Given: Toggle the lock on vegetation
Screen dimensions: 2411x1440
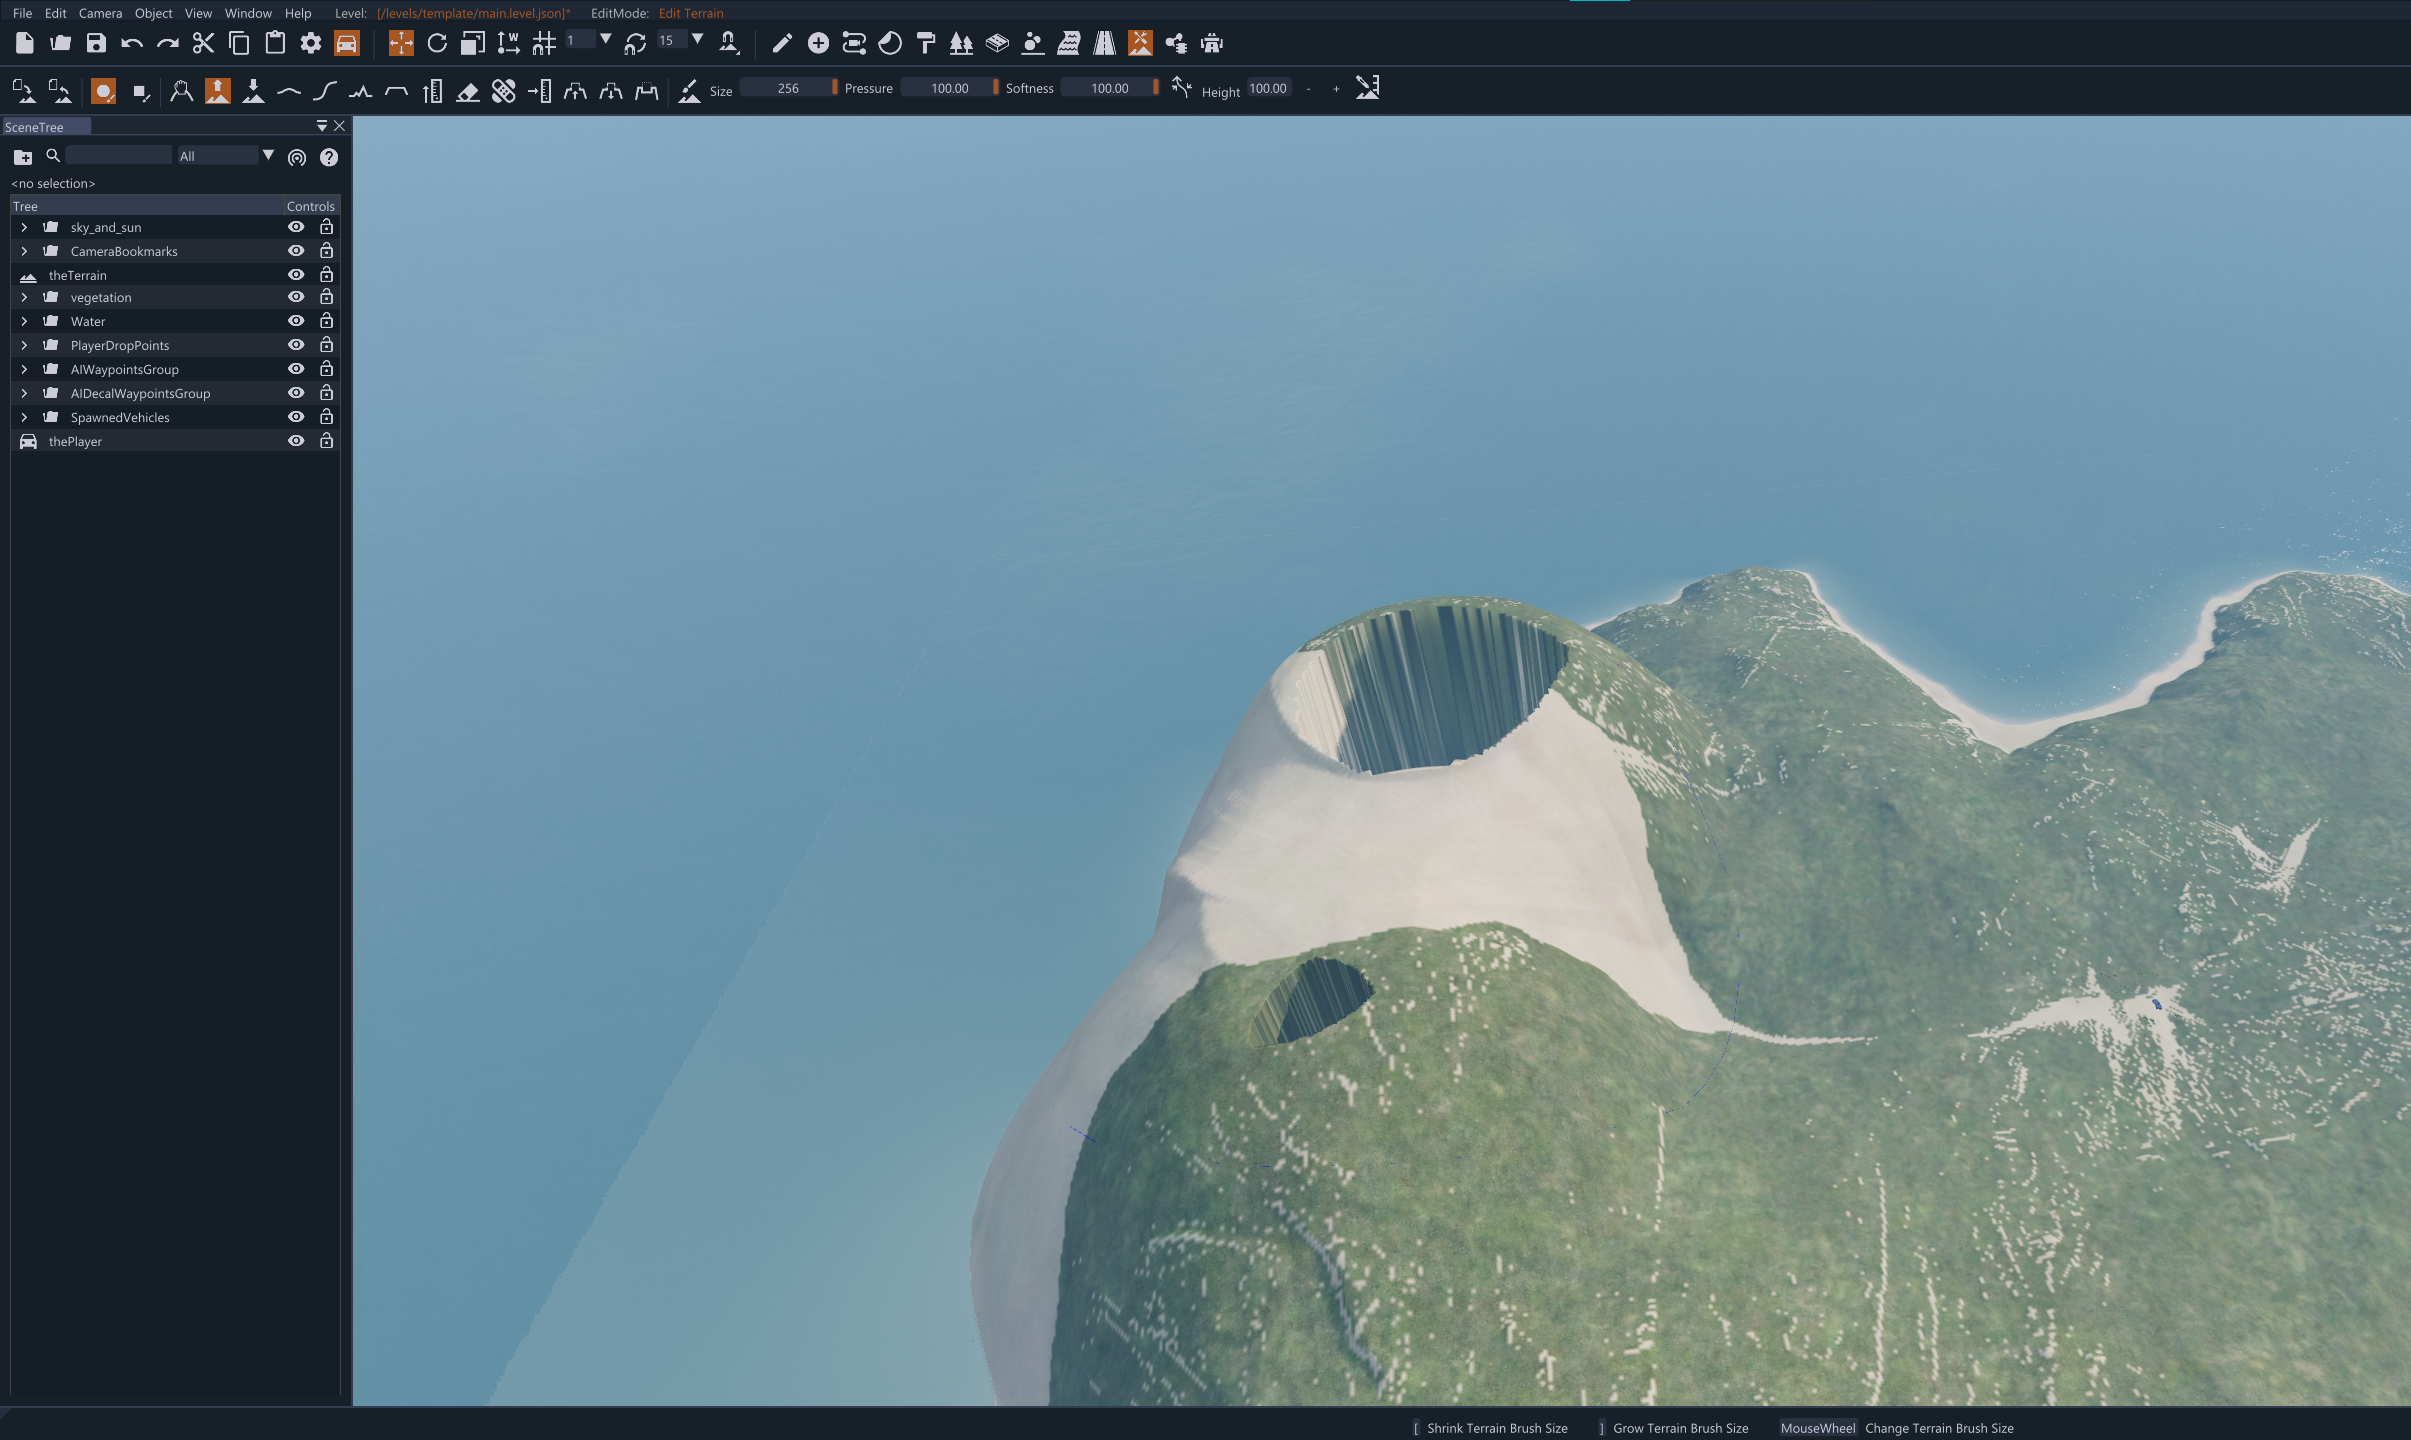Looking at the screenshot, I should pyautogui.click(x=326, y=297).
